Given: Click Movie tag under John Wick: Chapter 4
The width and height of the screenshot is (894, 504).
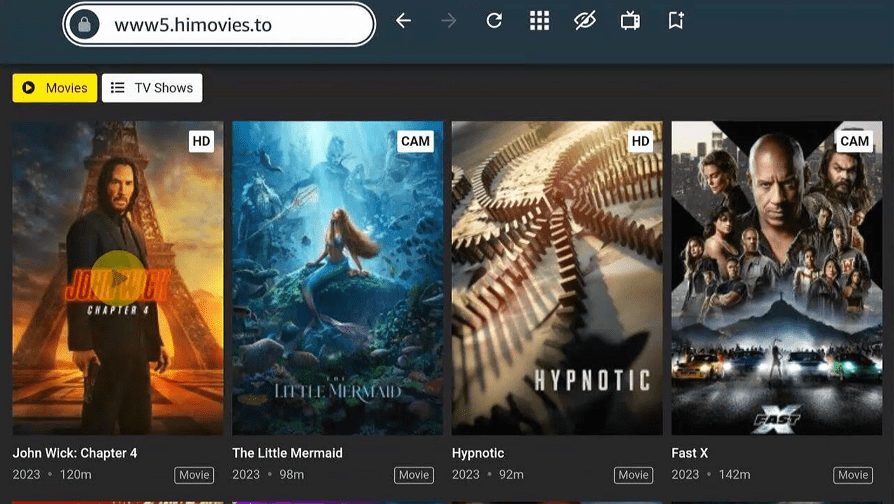Looking at the screenshot, I should coord(194,475).
